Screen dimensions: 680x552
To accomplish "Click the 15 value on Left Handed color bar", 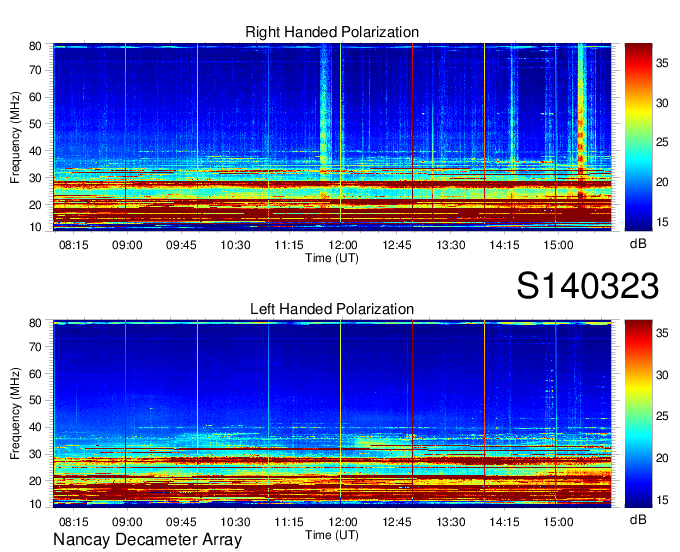I will pos(662,500).
